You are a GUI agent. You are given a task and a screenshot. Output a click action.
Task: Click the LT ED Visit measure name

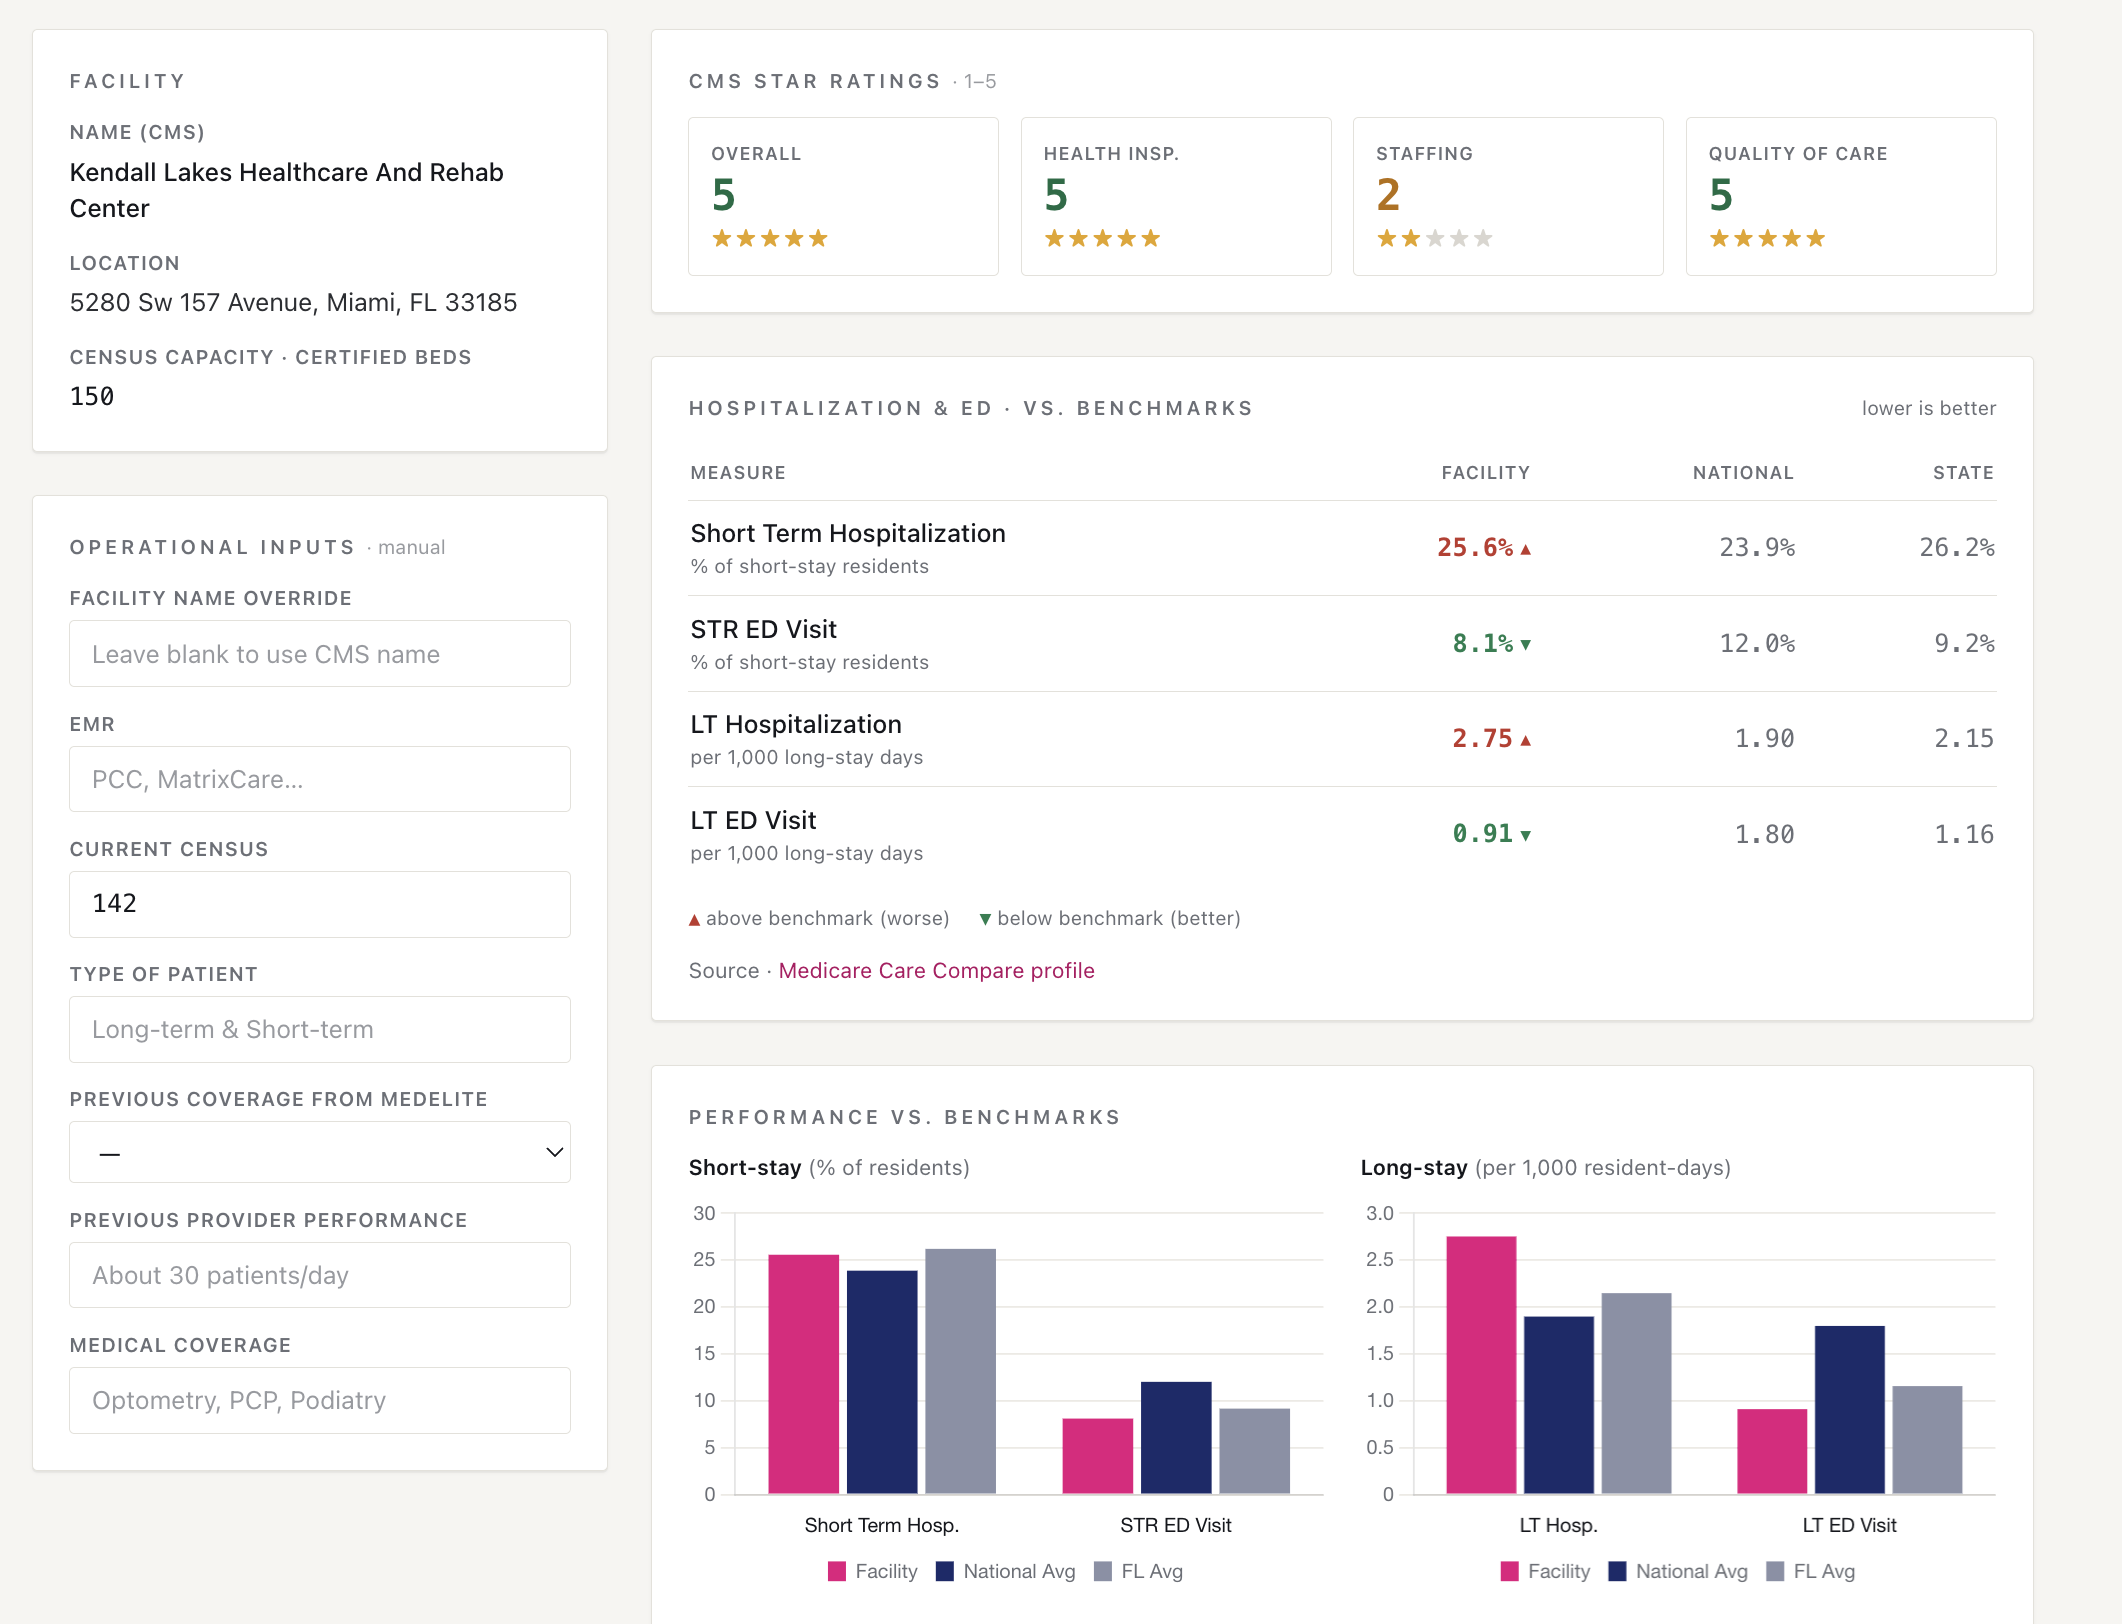(x=753, y=820)
